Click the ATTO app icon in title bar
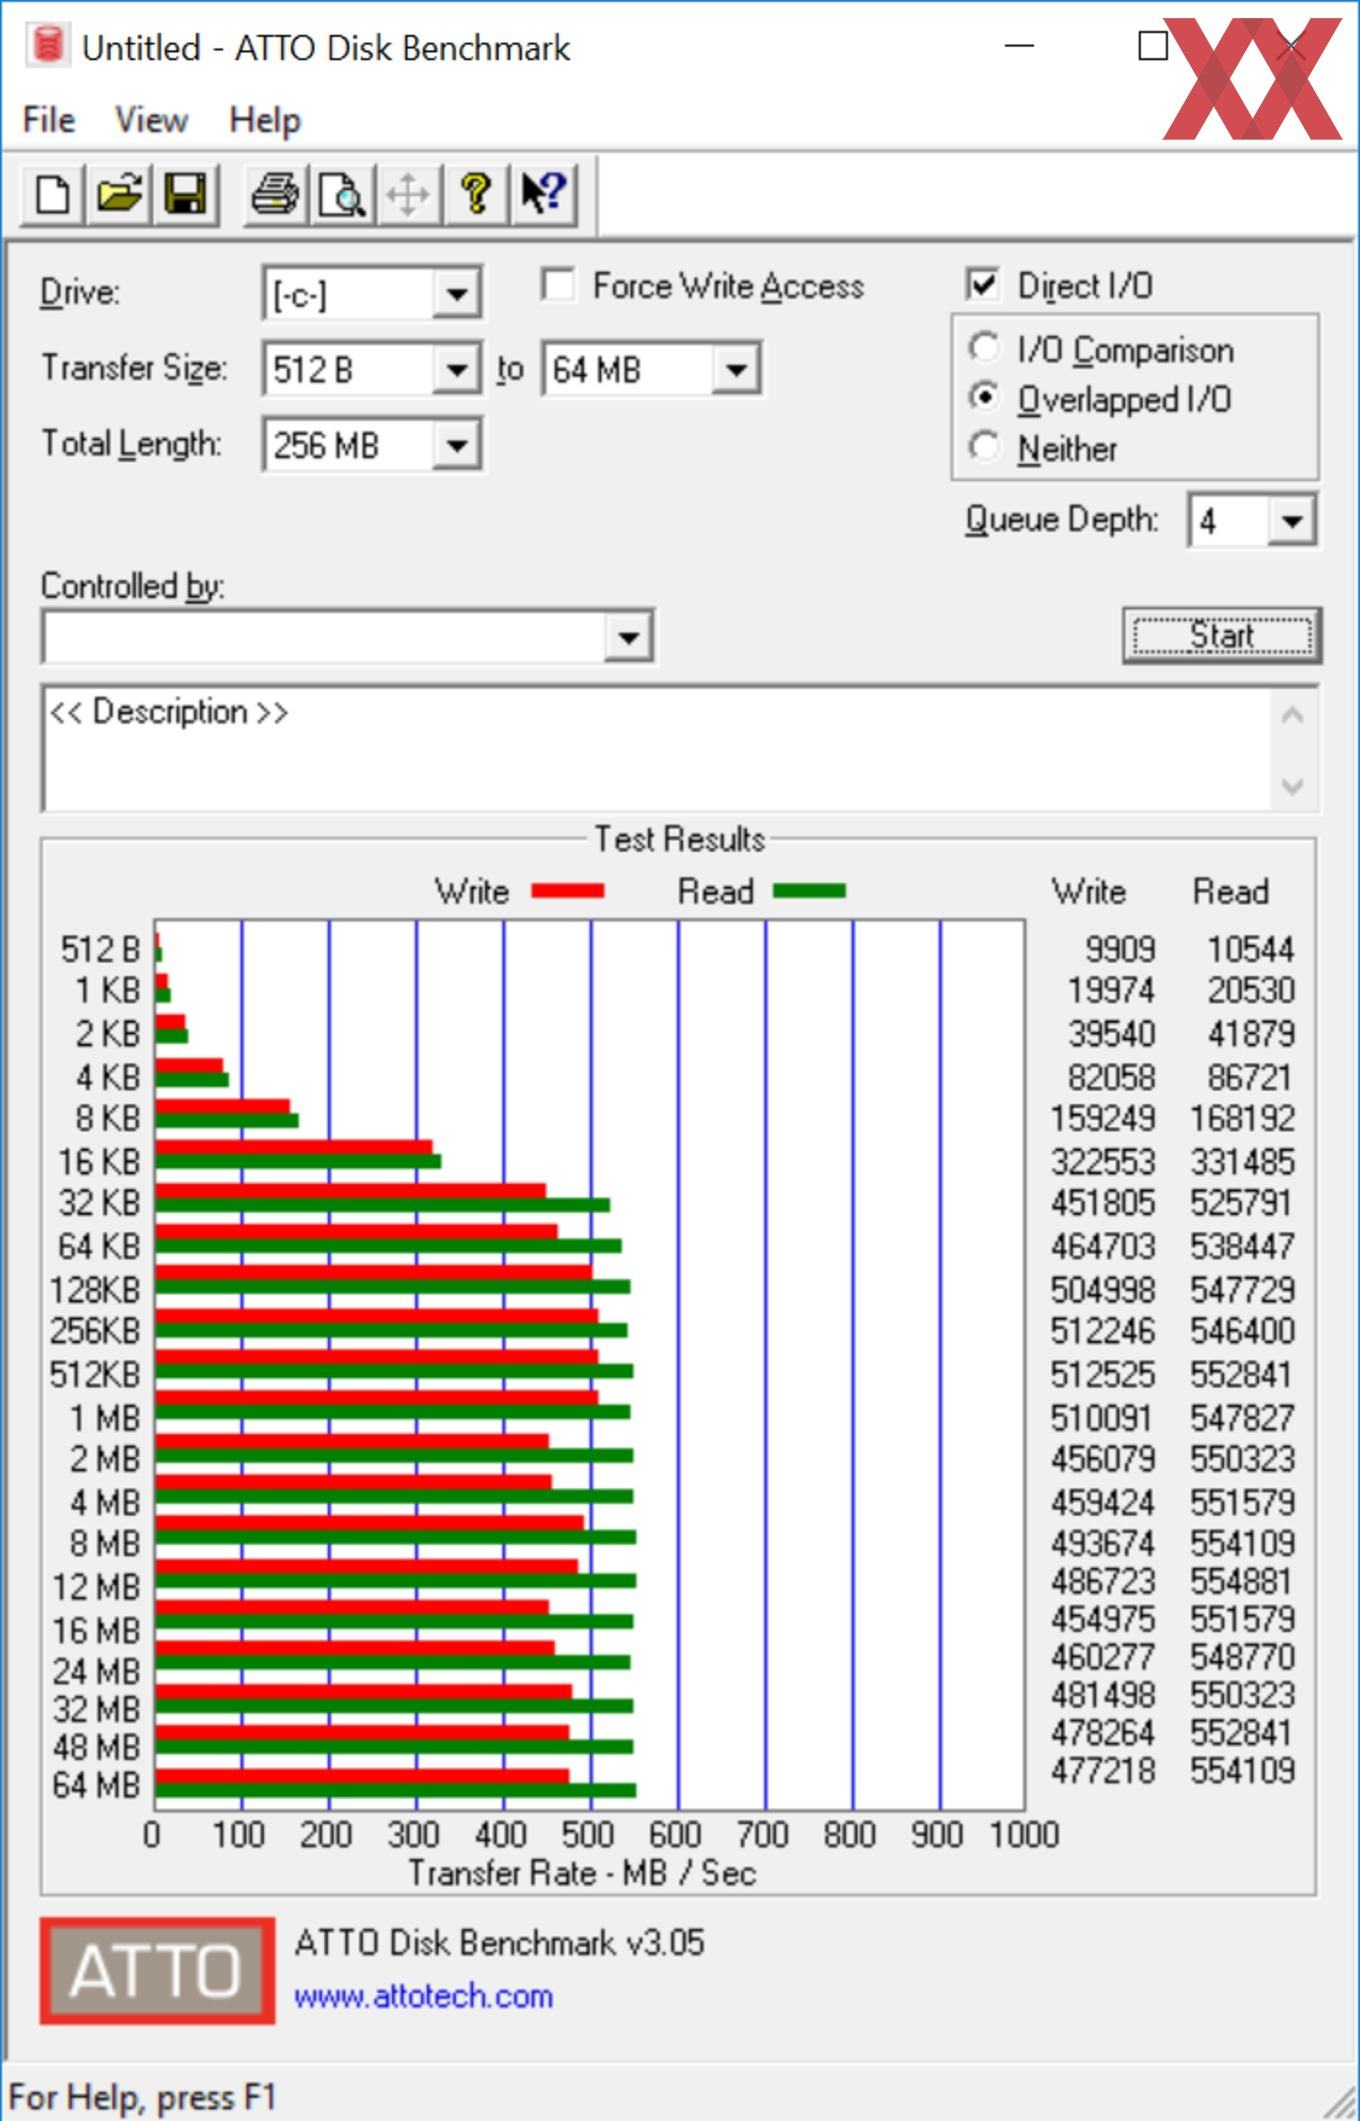Screen dimensions: 1360x2121 click(47, 45)
